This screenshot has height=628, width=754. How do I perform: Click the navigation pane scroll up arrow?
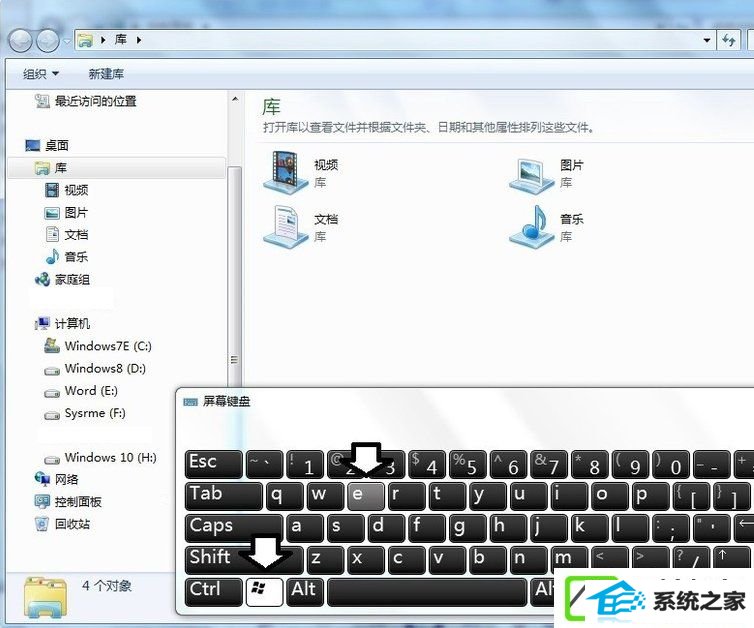click(x=235, y=100)
